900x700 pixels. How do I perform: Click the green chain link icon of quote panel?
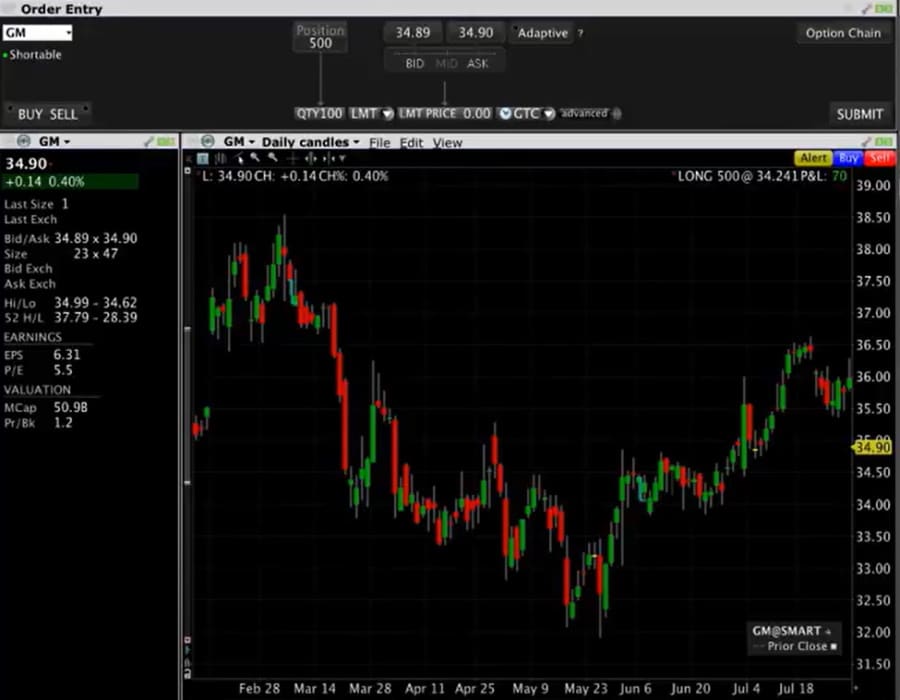[x=166, y=141]
